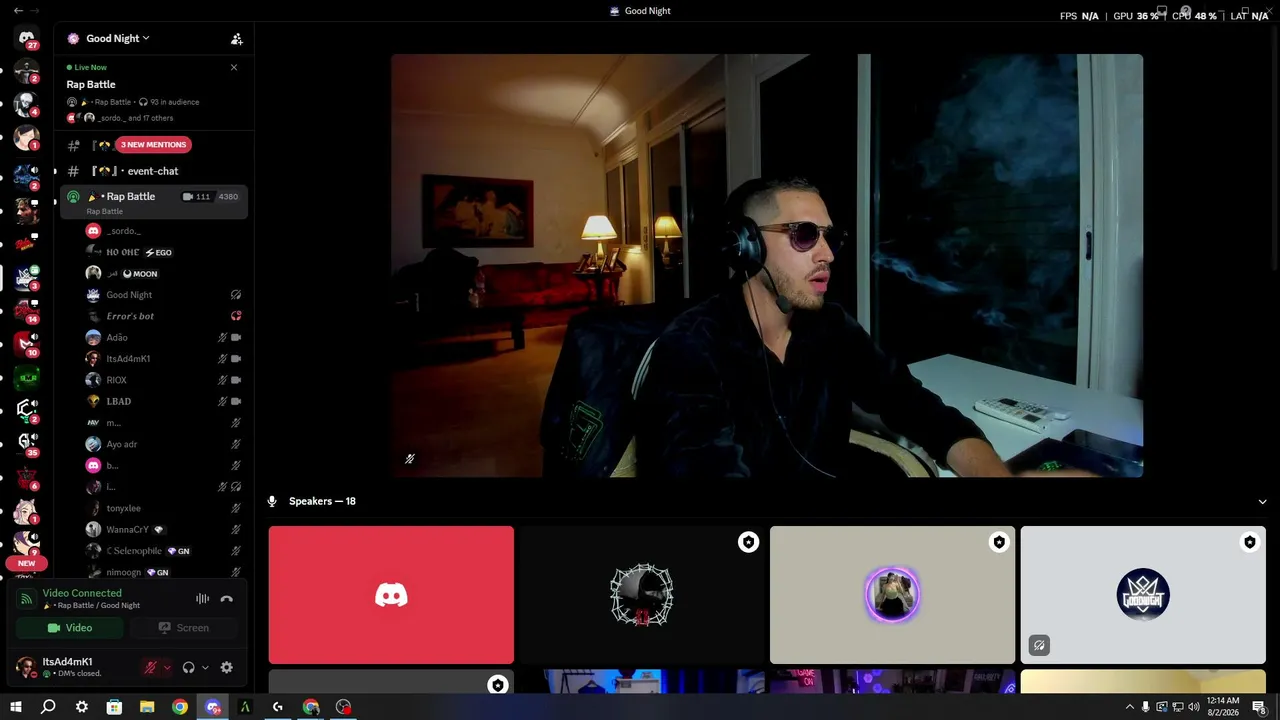
Task: Click the voice connection signal icon
Action: (27, 599)
